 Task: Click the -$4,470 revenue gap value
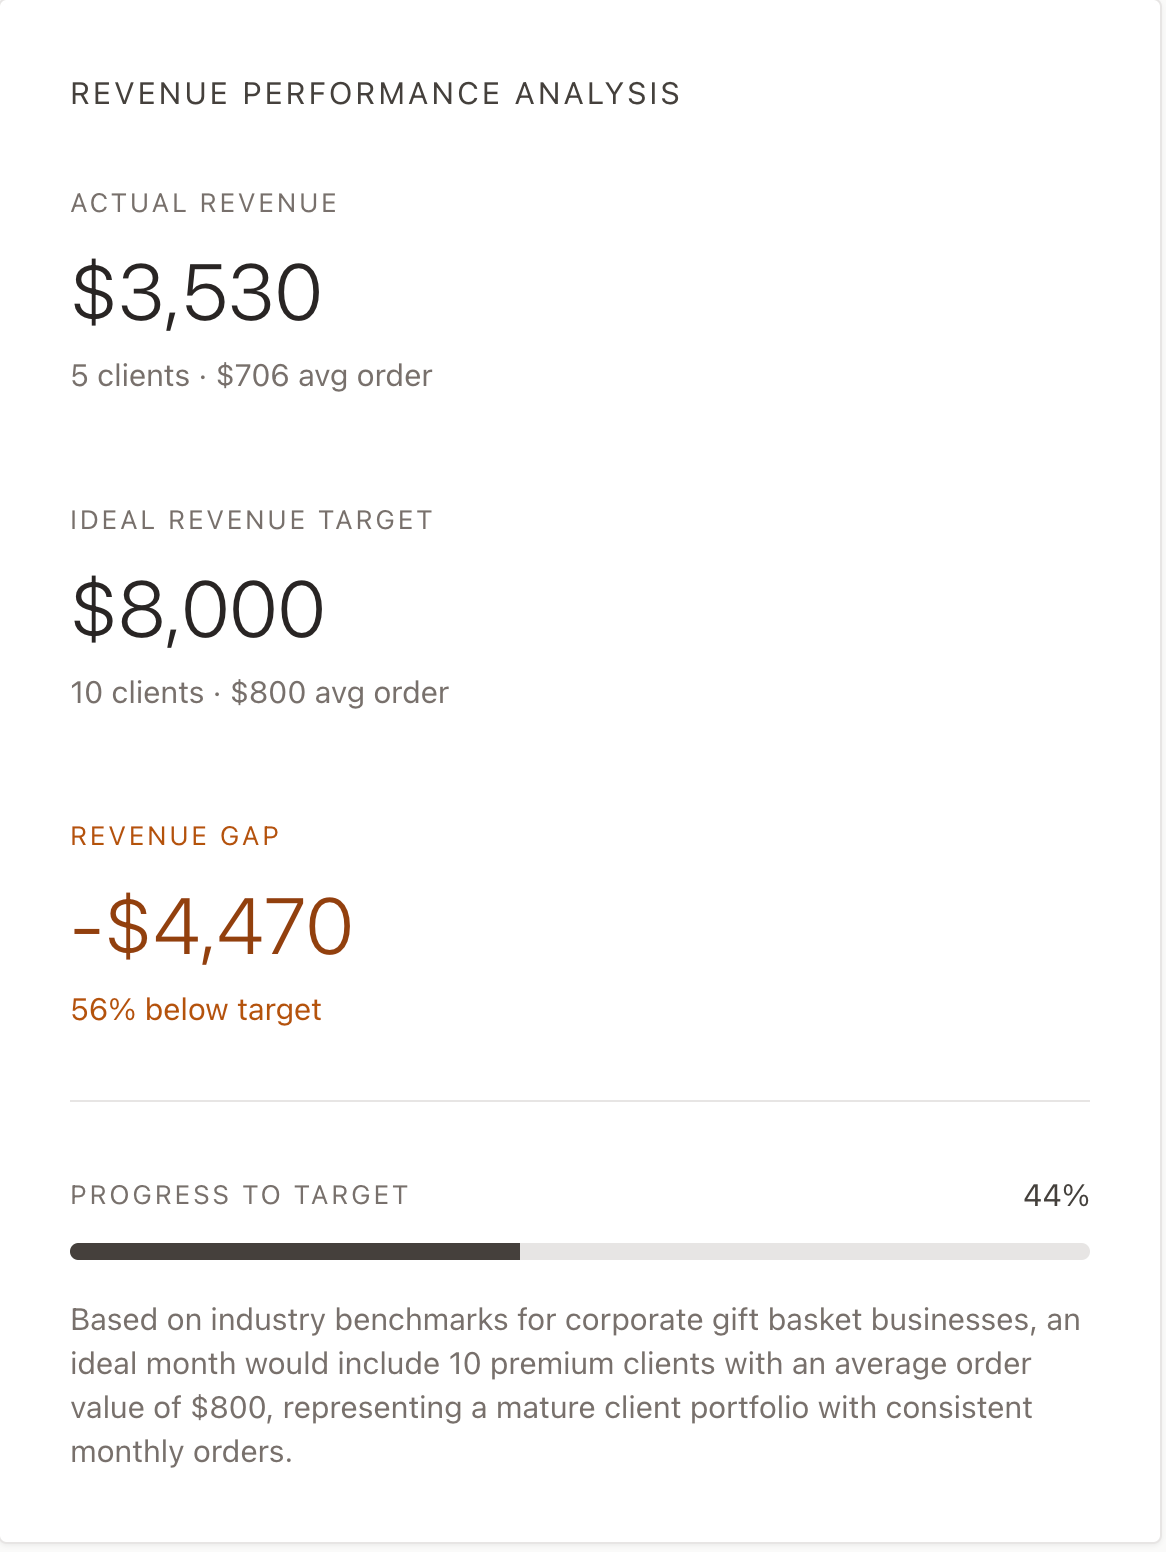[x=212, y=927]
